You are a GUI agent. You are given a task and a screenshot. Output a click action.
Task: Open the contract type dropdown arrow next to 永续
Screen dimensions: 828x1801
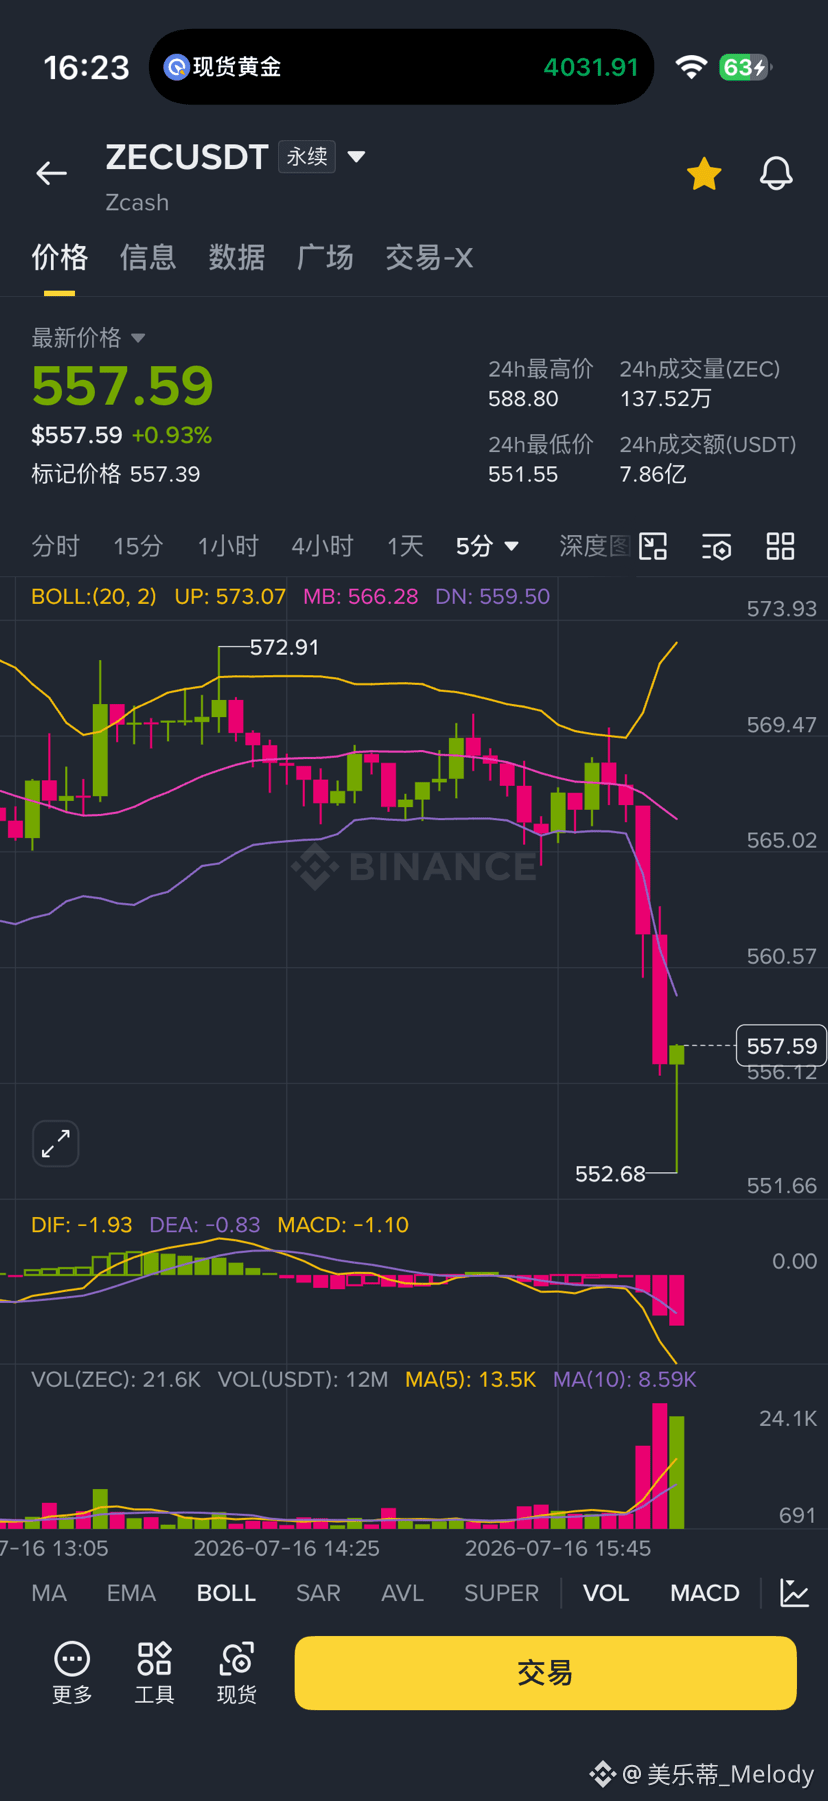(356, 157)
